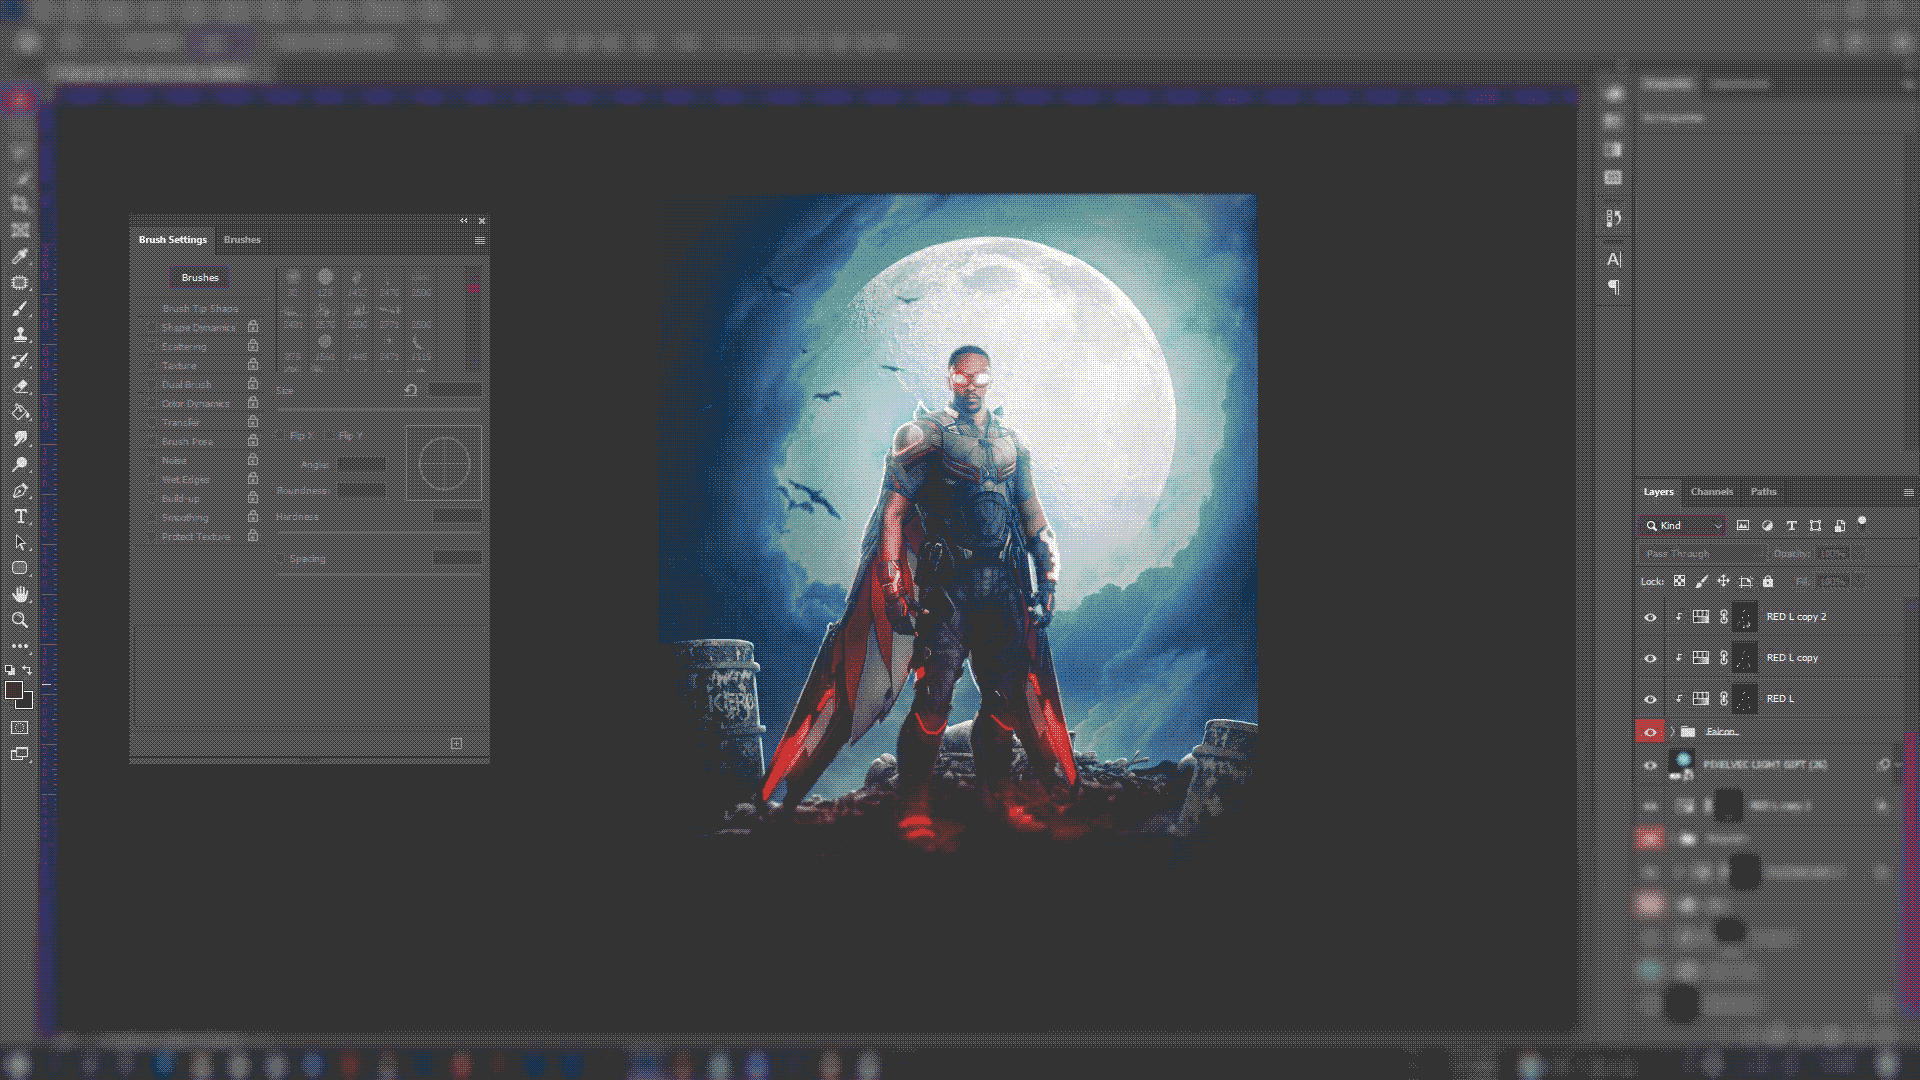Expand the Falcon layer group
Viewport: 1920px width, 1080px height.
pos(1672,732)
